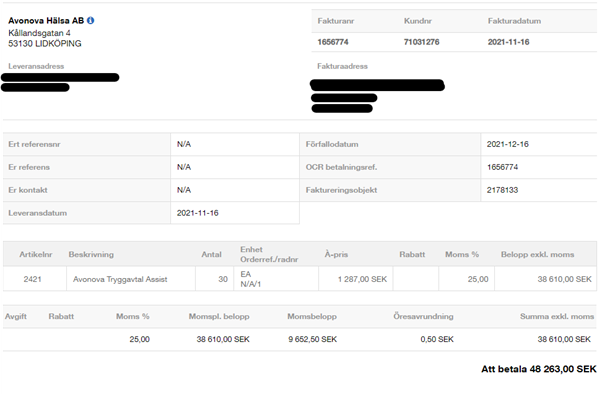Select the total under Summa exkl. moms
This screenshot has height=394, width=615.
[564, 339]
